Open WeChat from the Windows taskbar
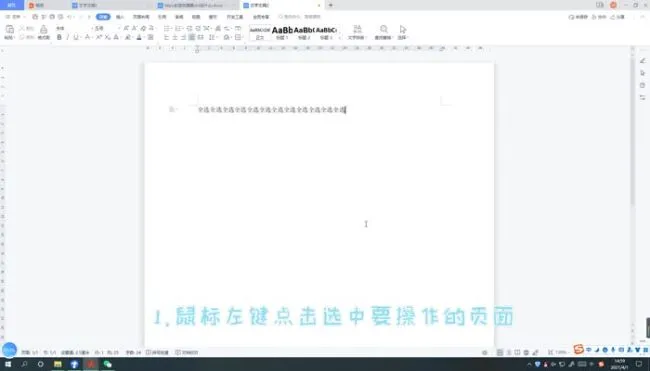The height and width of the screenshot is (371, 650). pos(107,364)
